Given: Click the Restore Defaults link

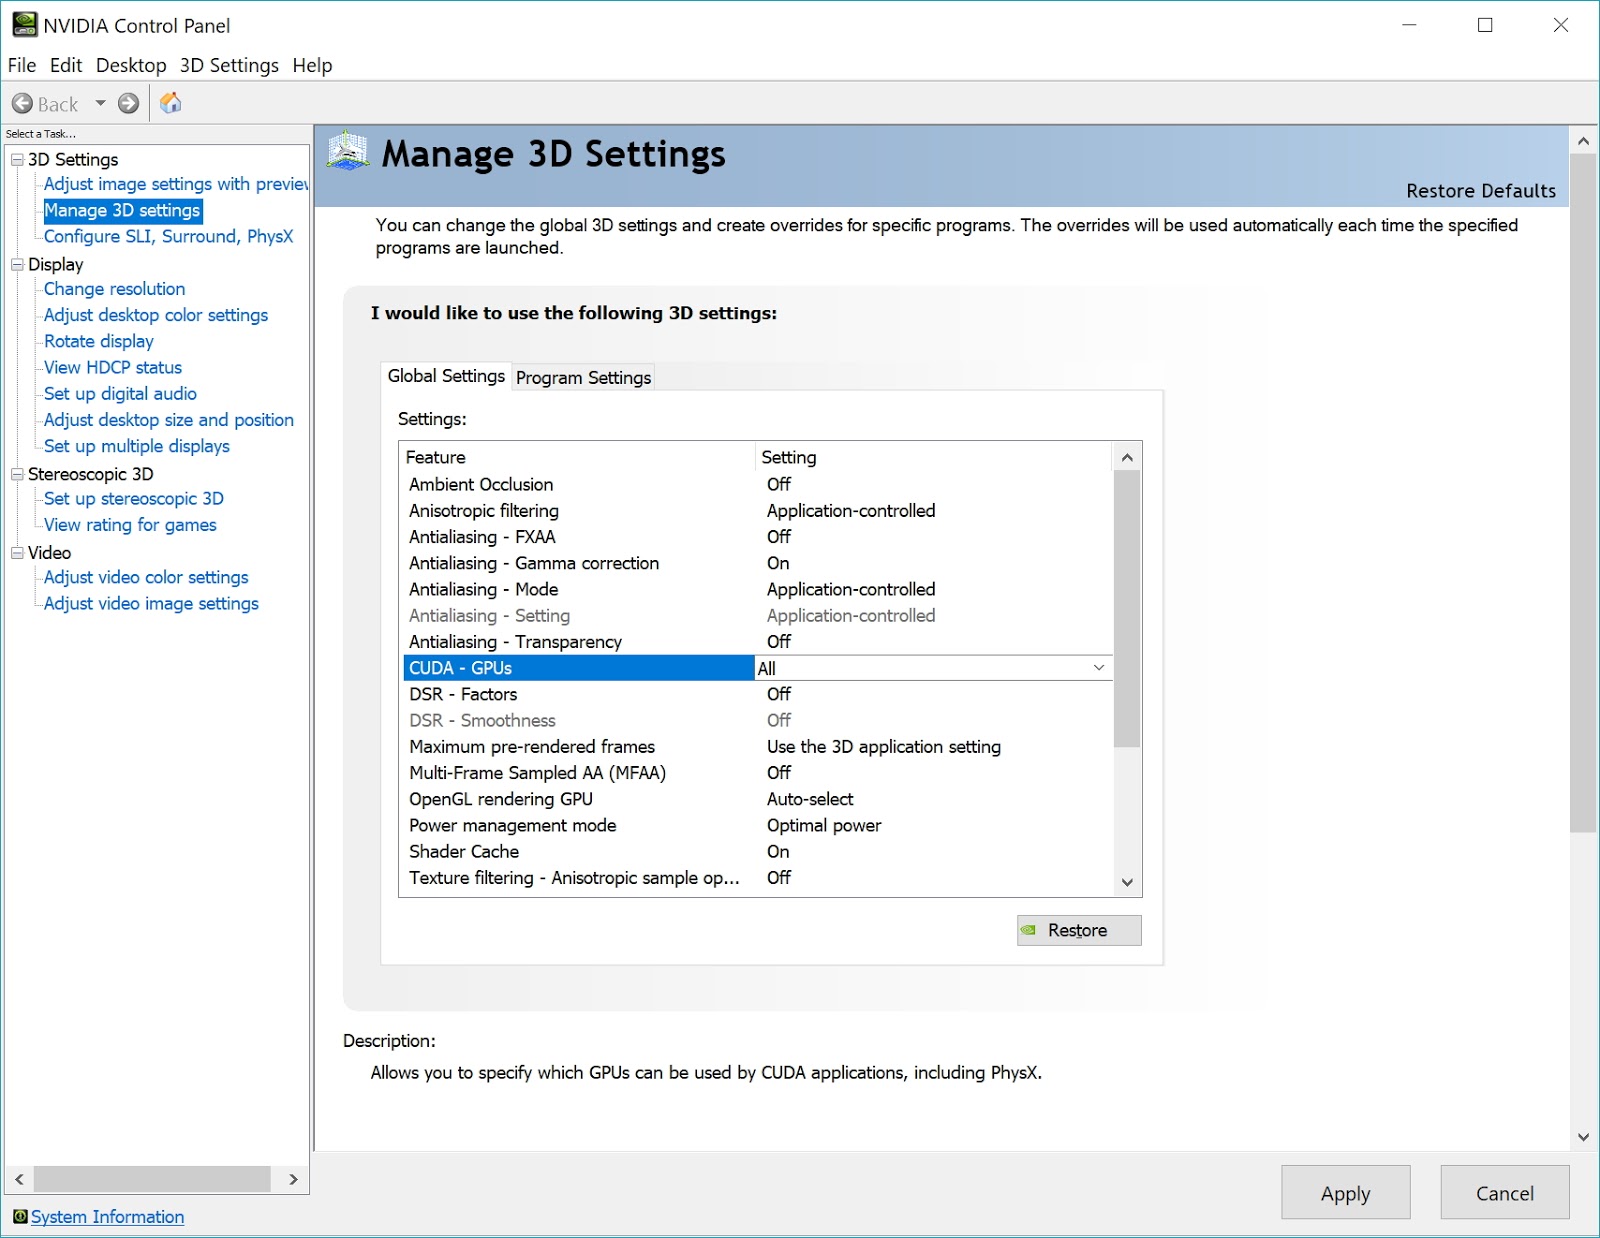Looking at the screenshot, I should [1480, 191].
